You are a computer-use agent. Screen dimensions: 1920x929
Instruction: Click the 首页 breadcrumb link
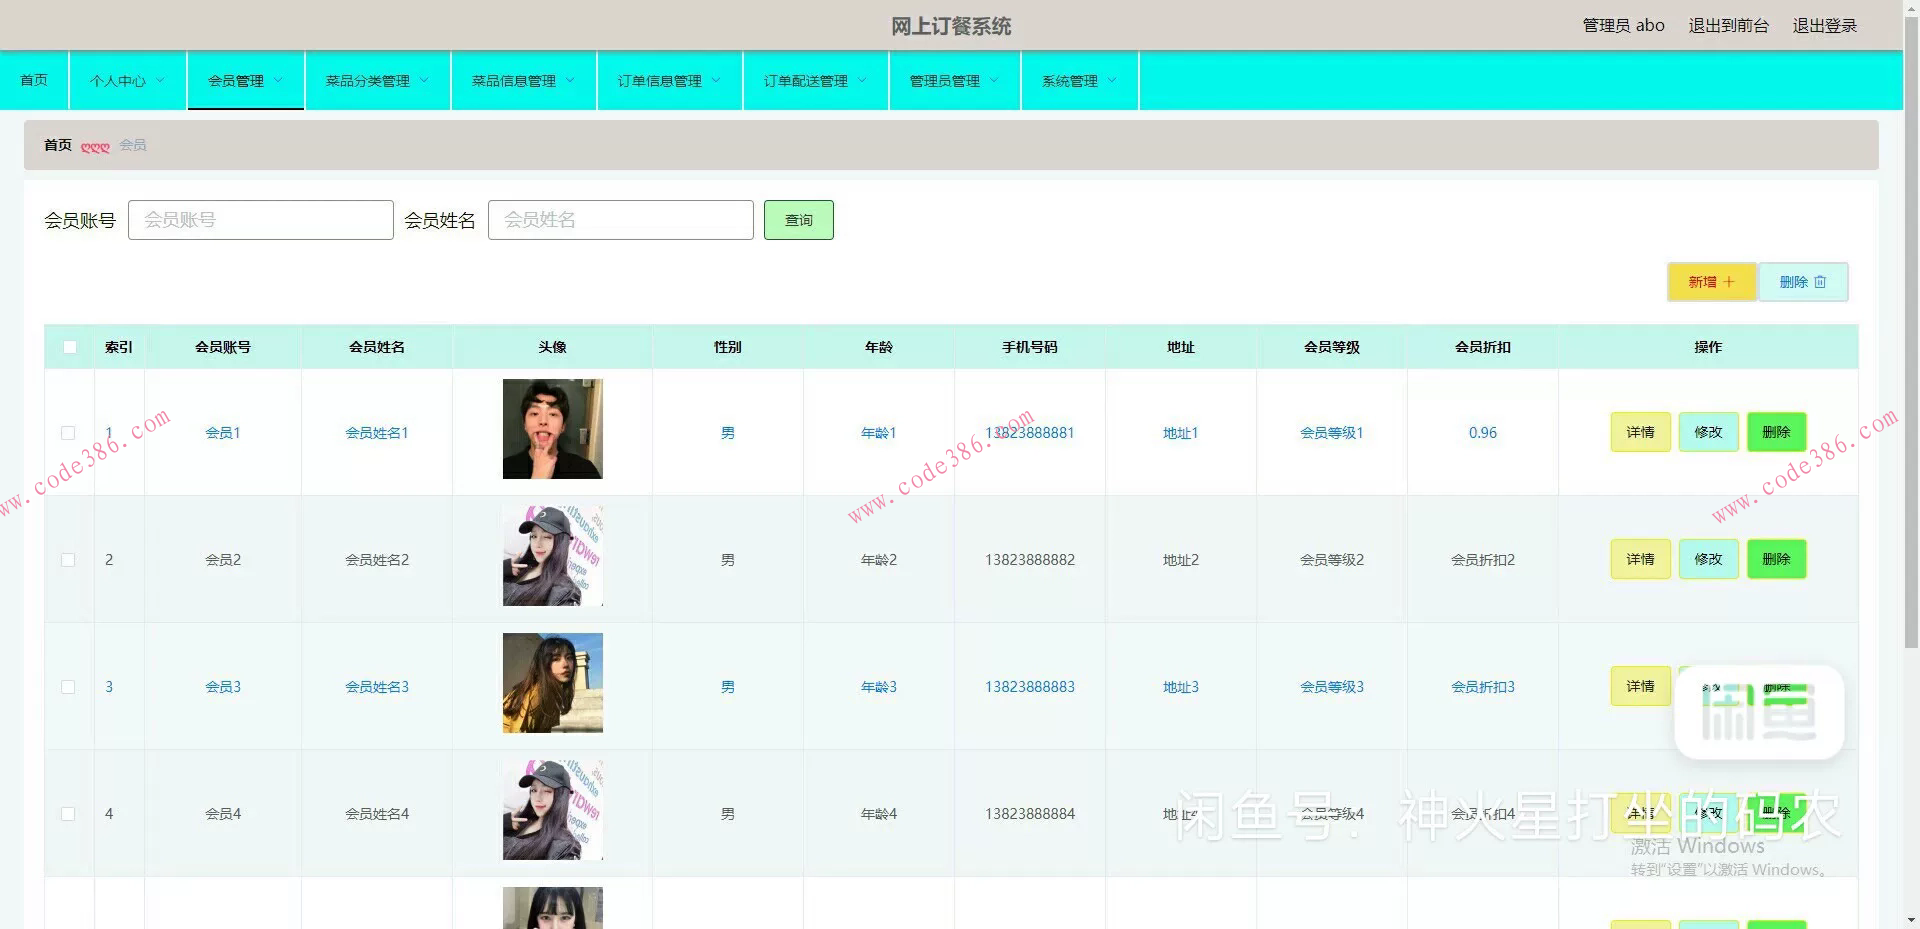coord(58,145)
